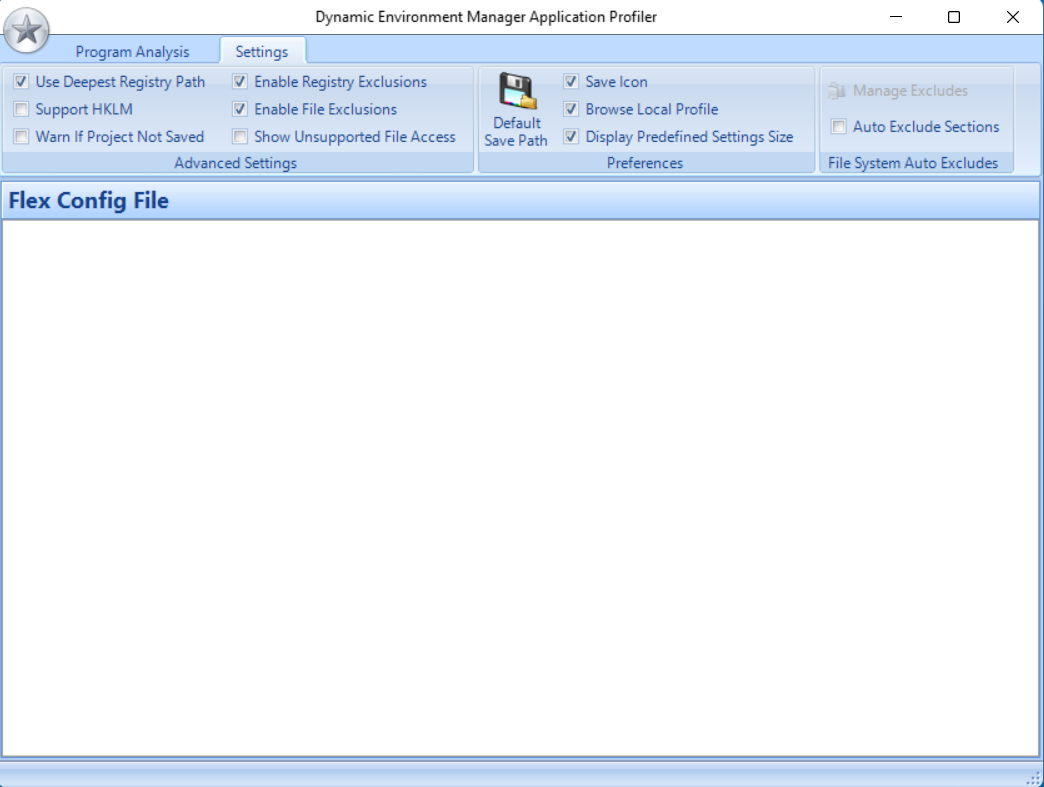Image resolution: width=1044 pixels, height=787 pixels.
Task: Click the Default Save Path floppy icon
Action: pos(517,91)
